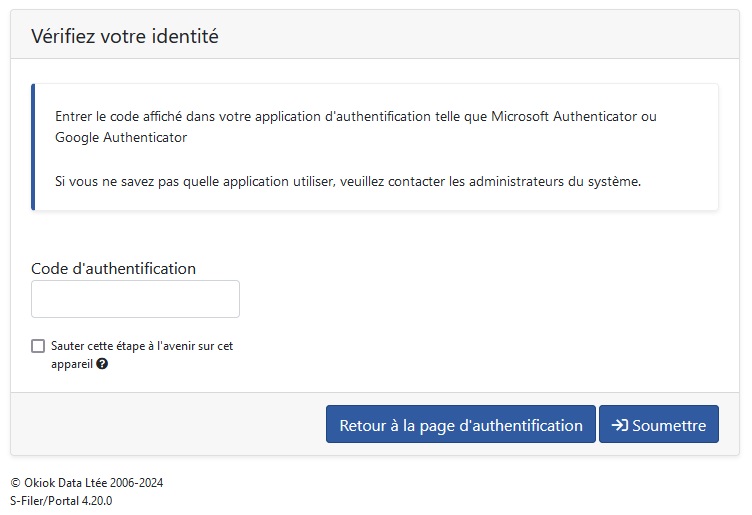Enable the Sauter cette étape checkbox
Viewport: 752px width, 515px height.
click(x=38, y=346)
